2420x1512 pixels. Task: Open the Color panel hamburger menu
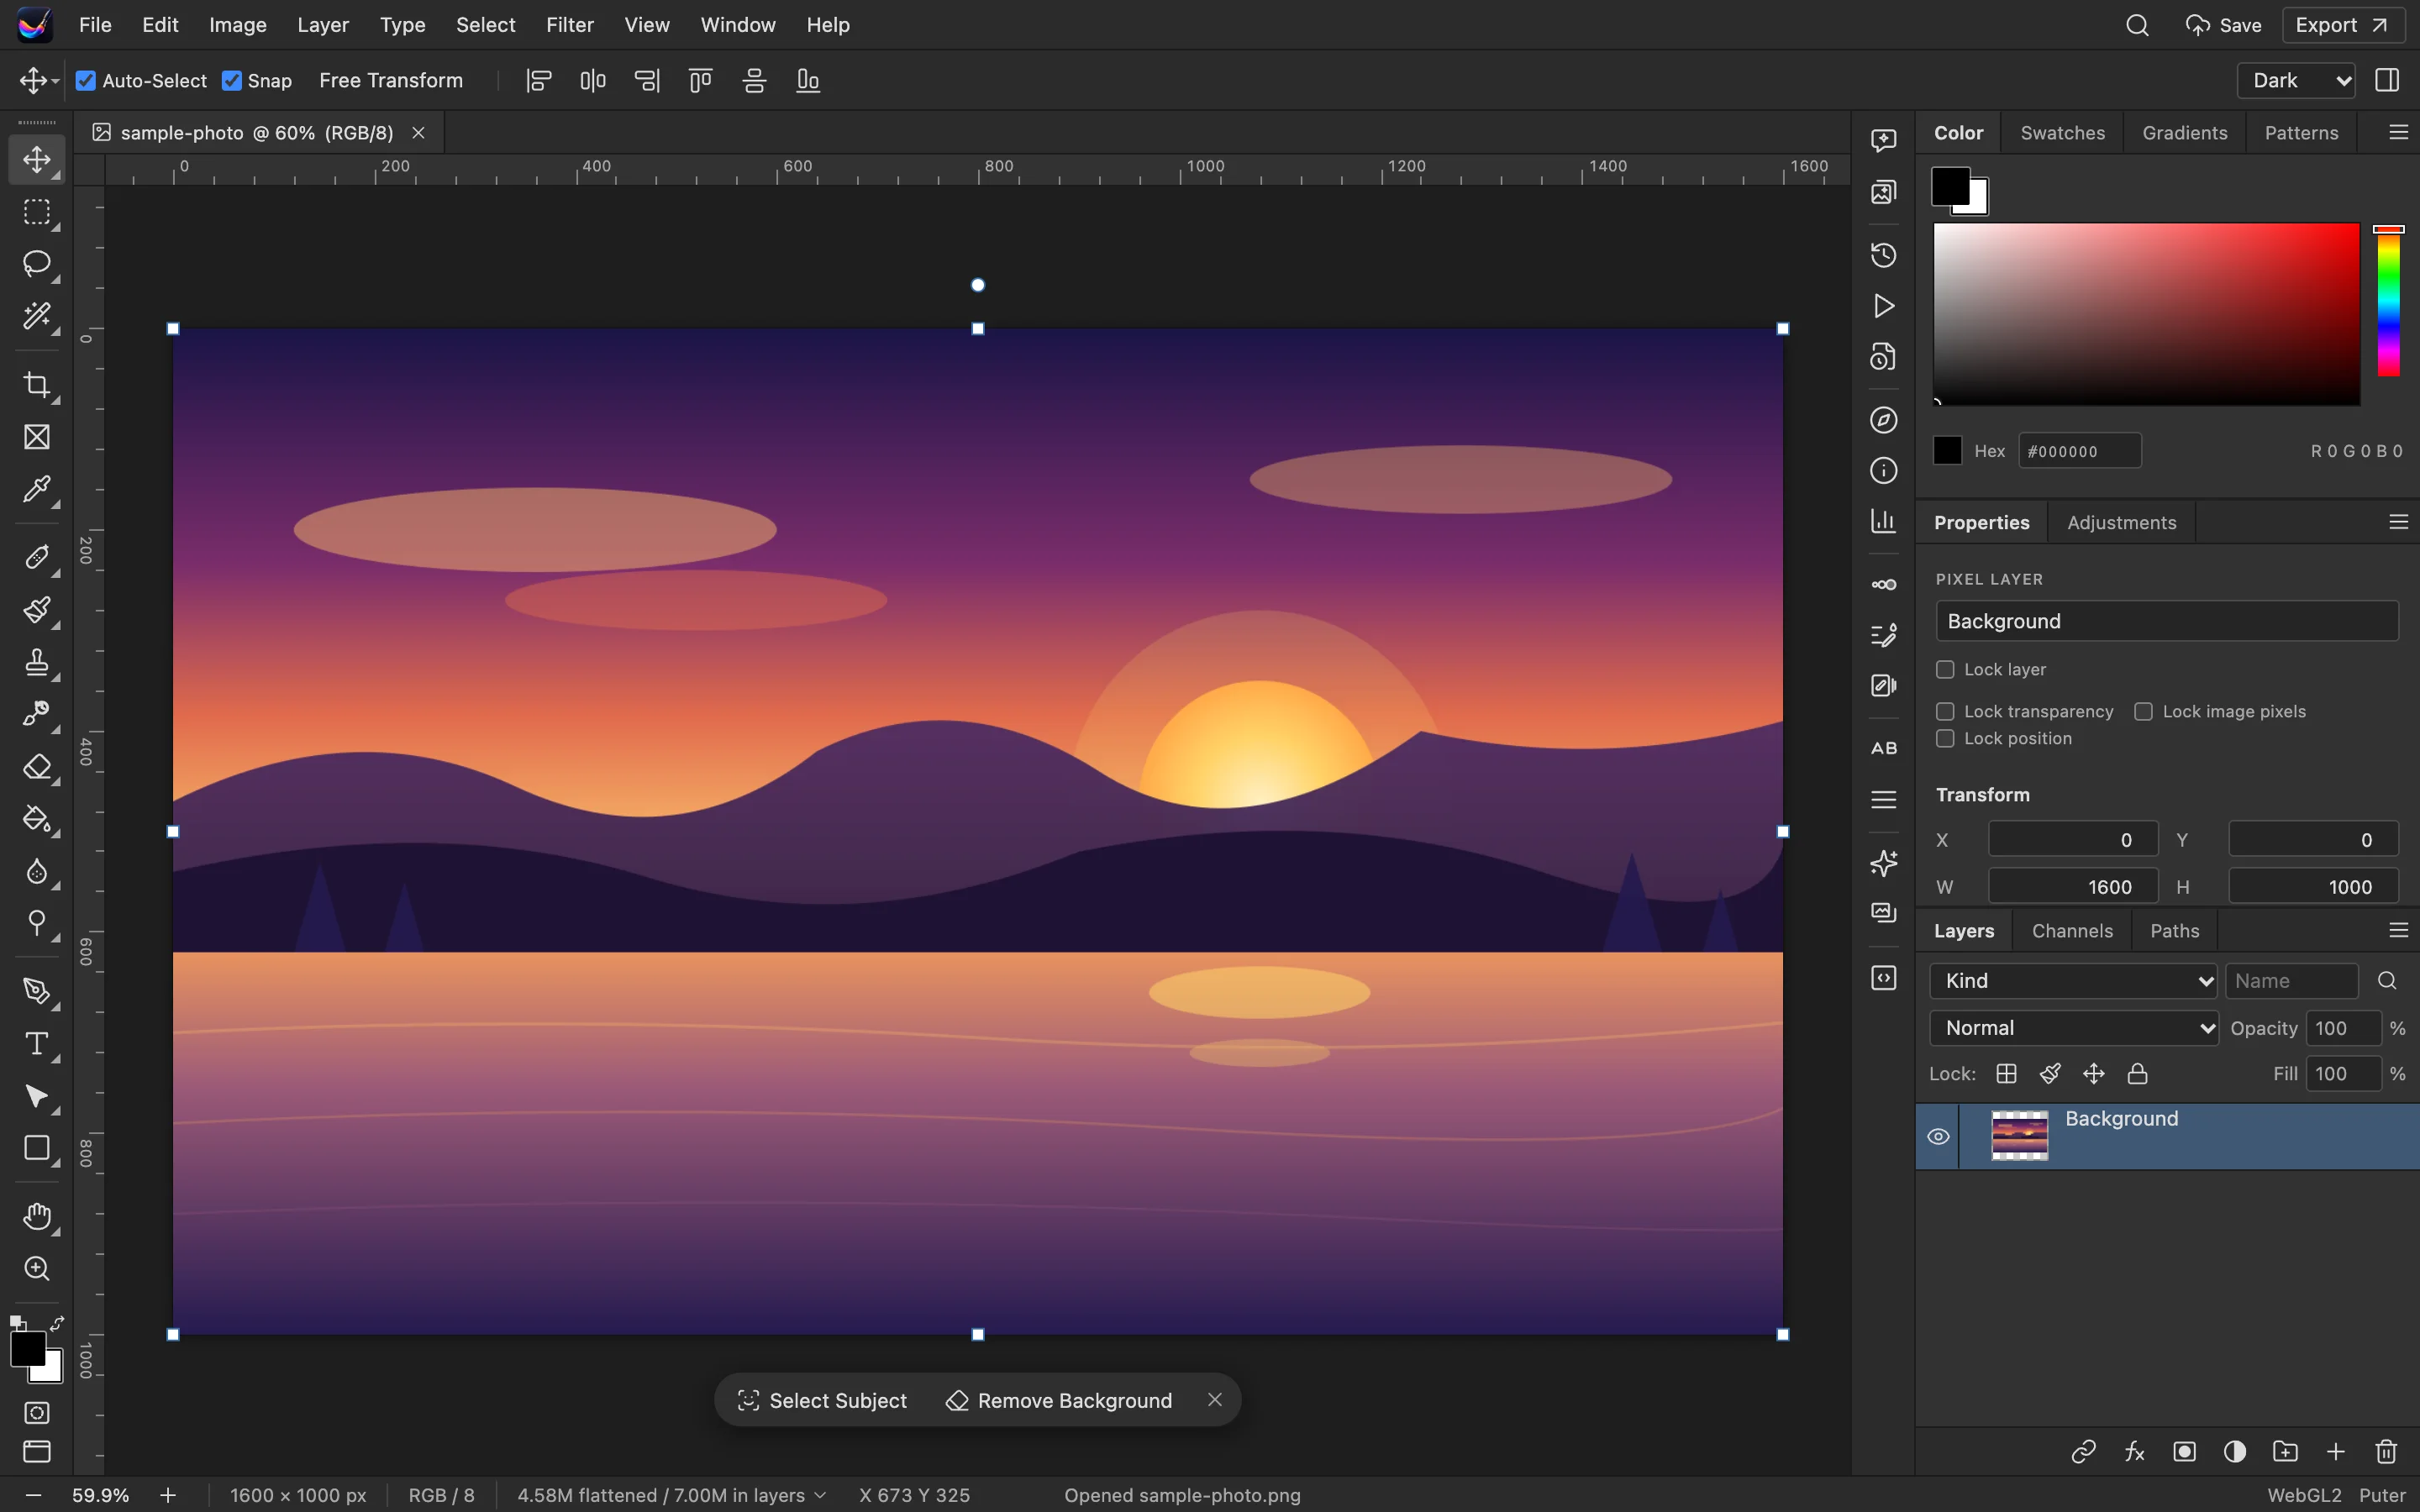[x=2398, y=132]
